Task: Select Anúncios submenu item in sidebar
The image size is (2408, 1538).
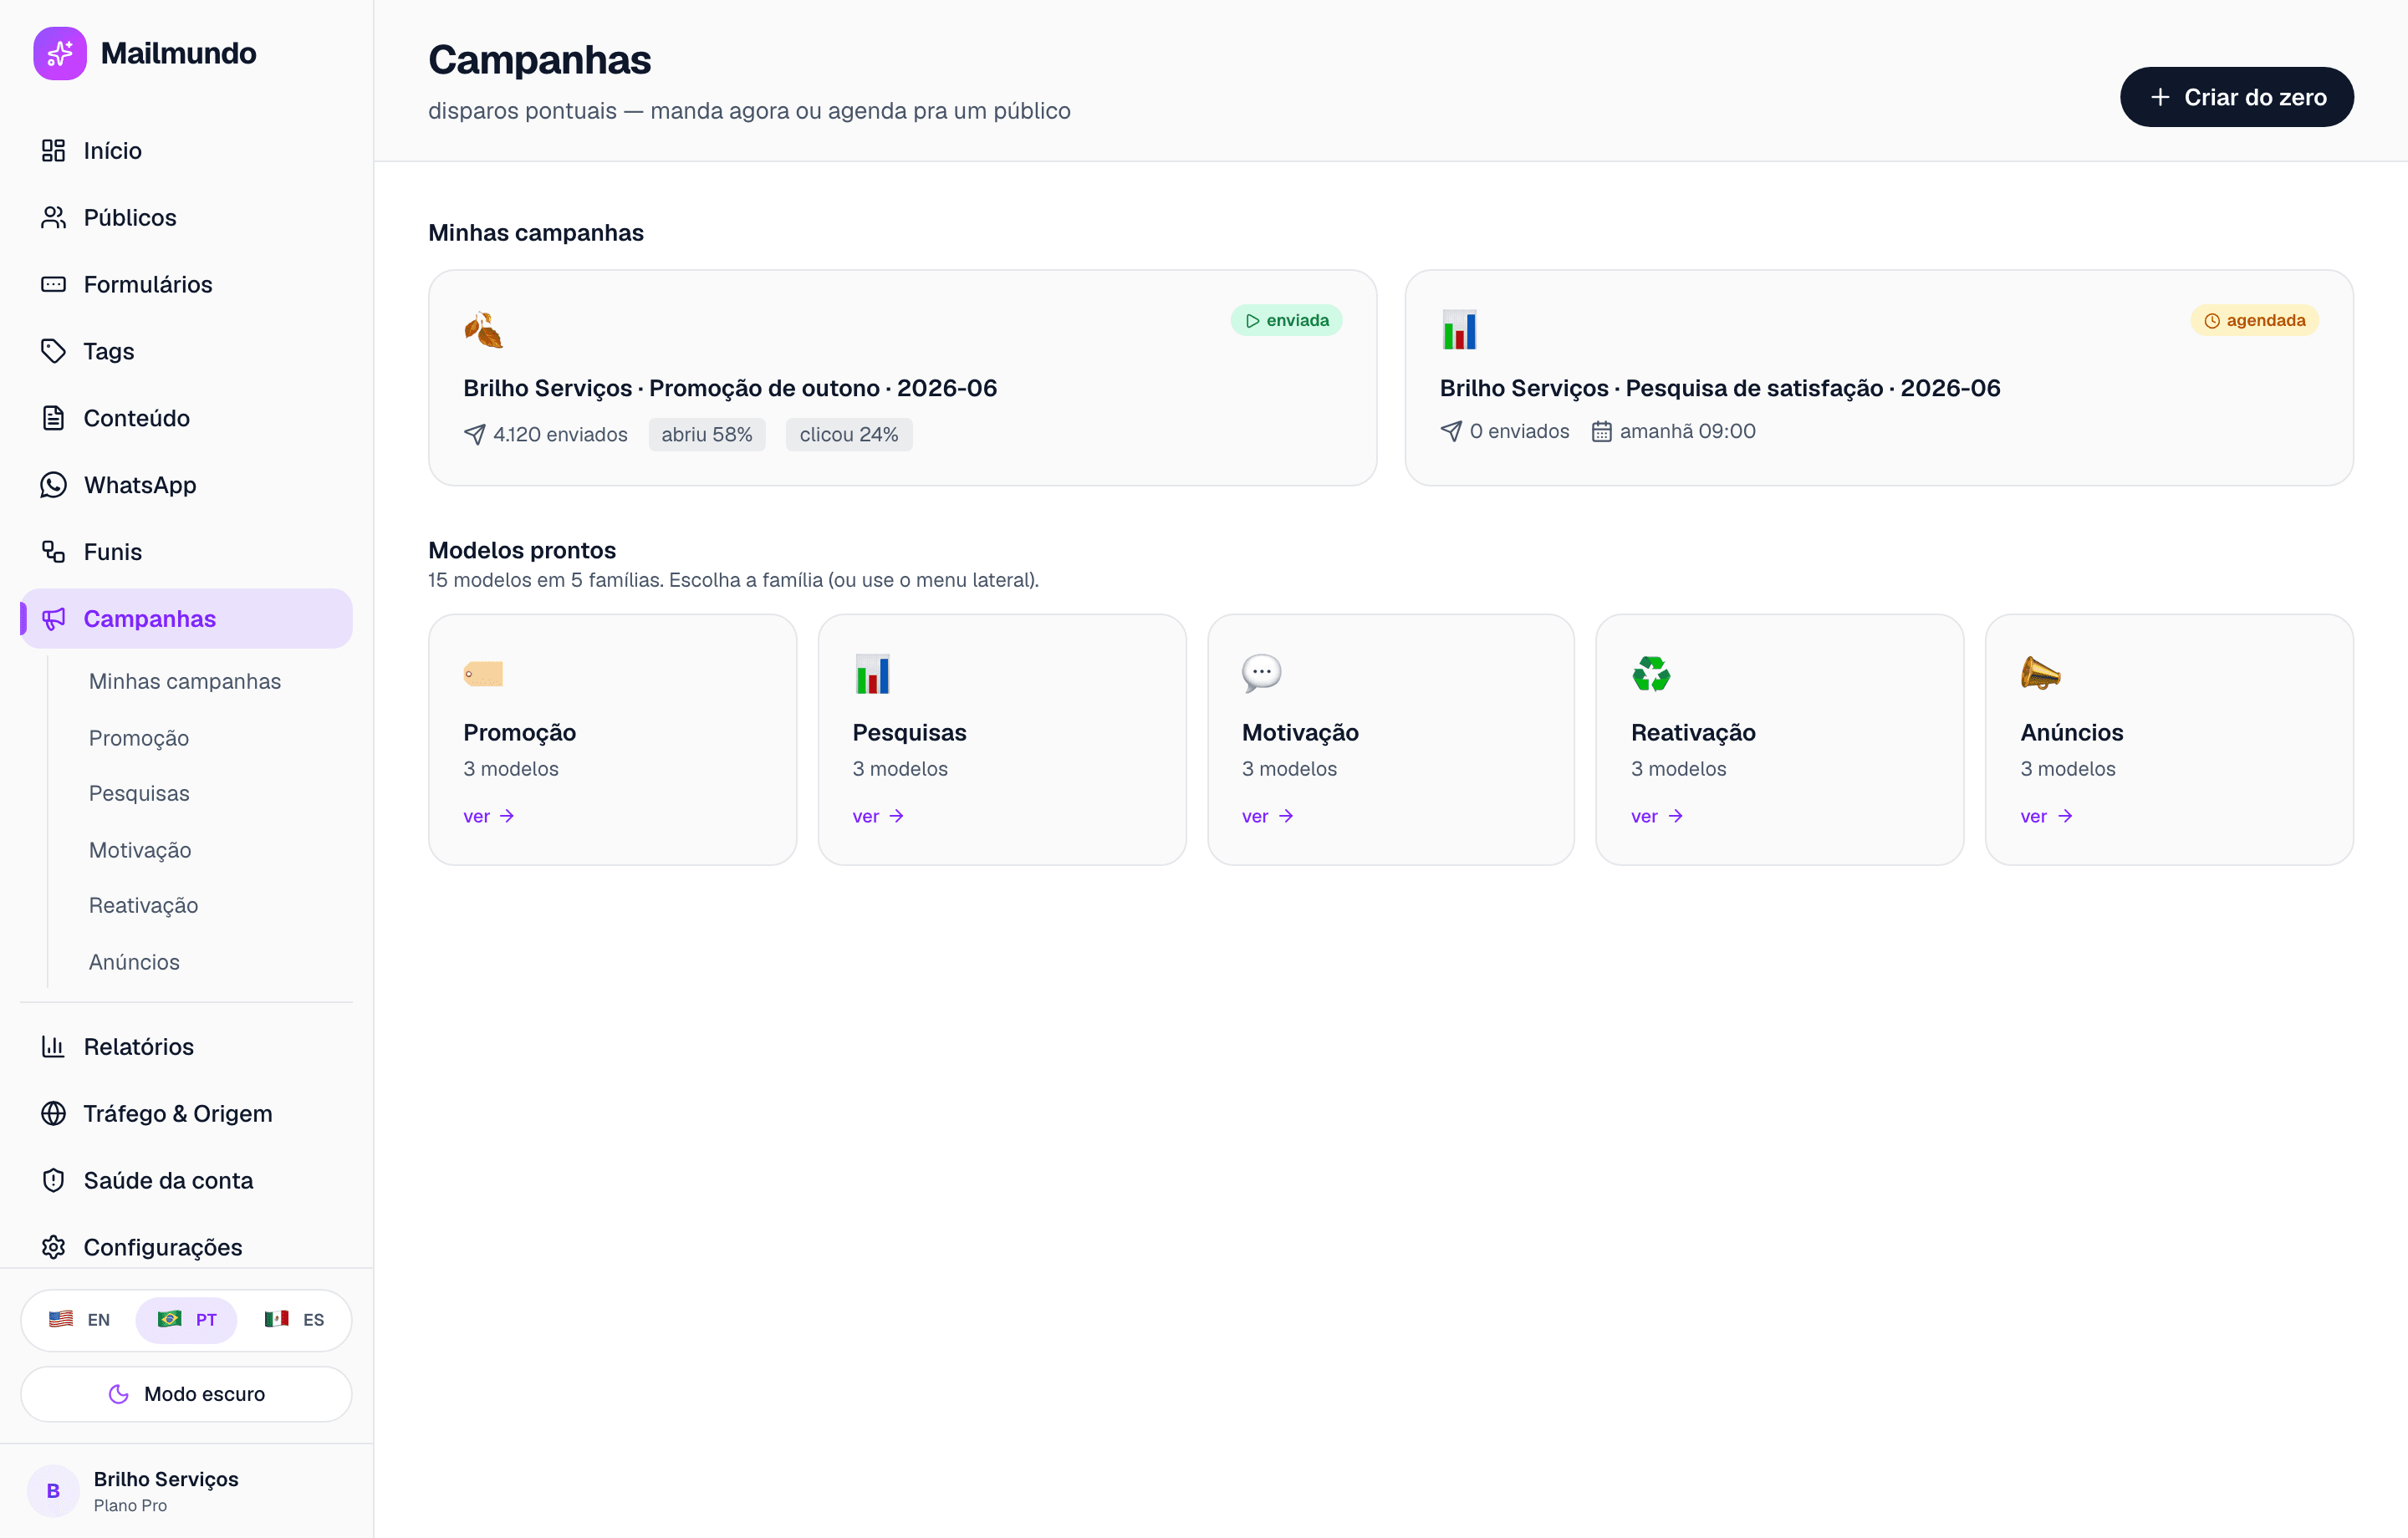Action: (x=134, y=963)
